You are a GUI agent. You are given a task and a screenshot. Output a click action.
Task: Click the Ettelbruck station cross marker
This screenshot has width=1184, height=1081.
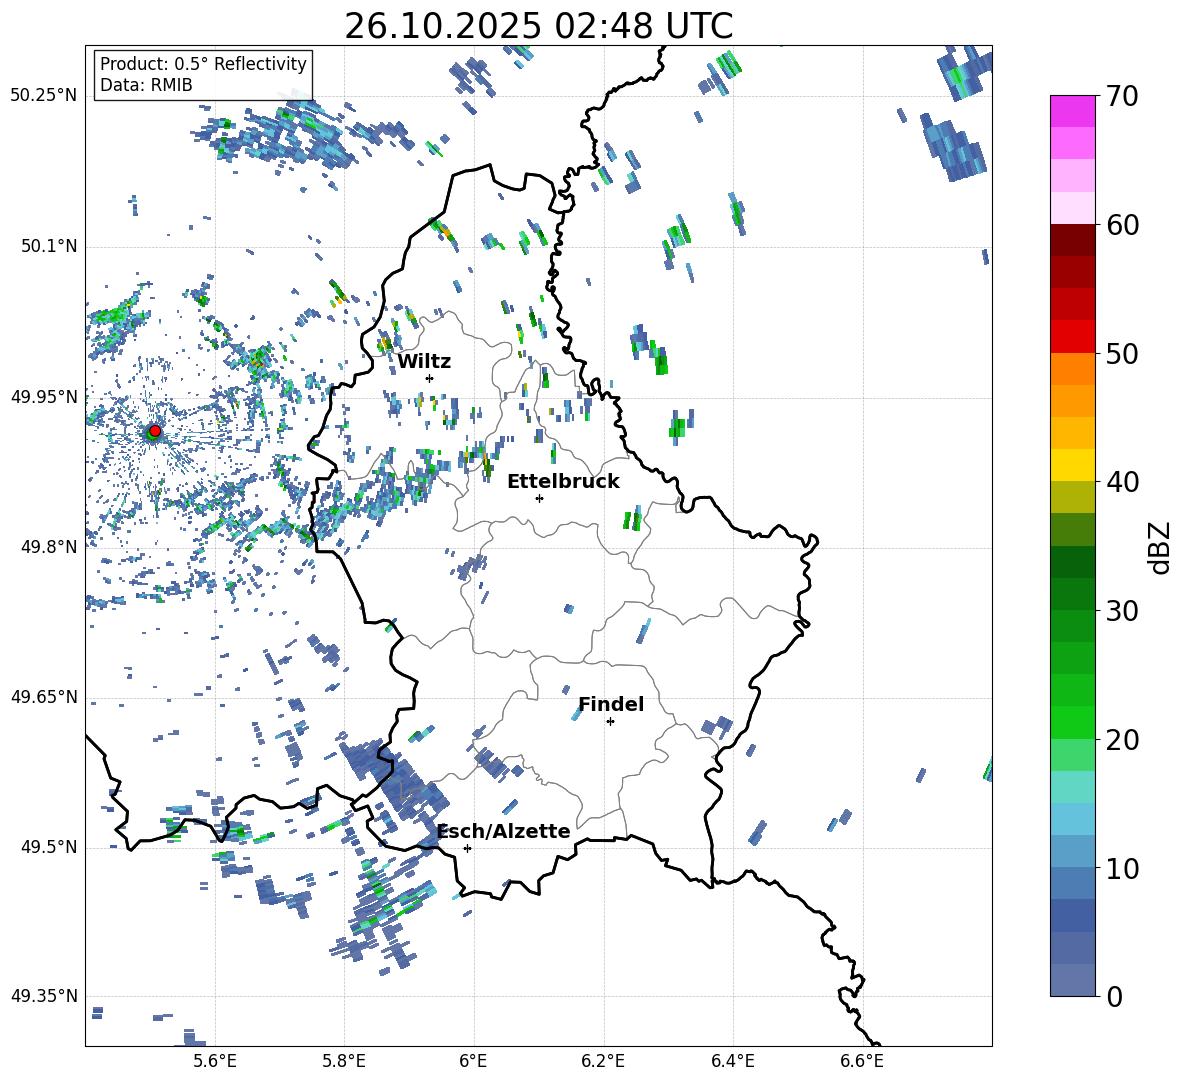click(x=539, y=498)
